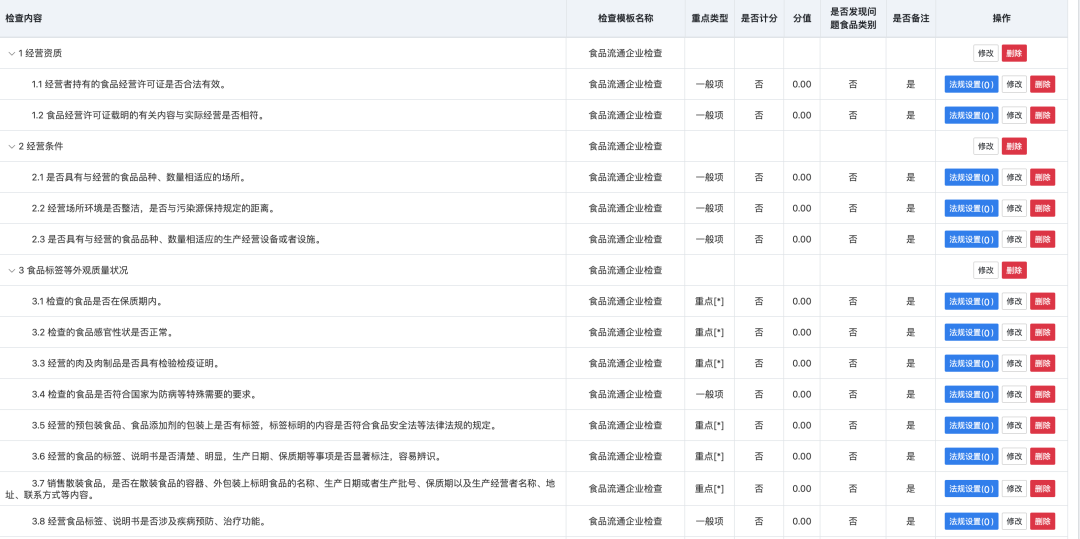
Task: Click 修改 for row 2.3
Action: (1014, 239)
